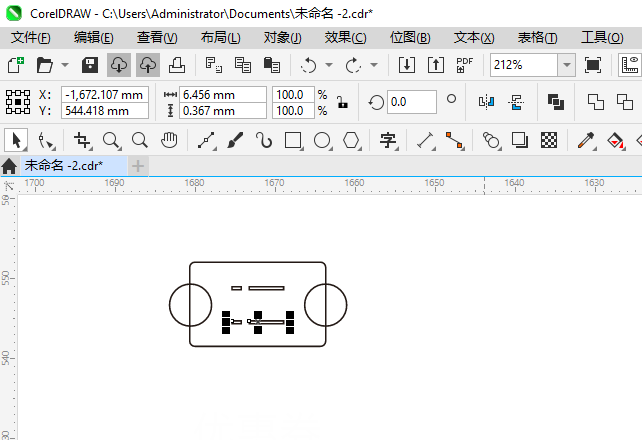Open the 效果(C) menu
642x440 pixels.
pyautogui.click(x=346, y=38)
